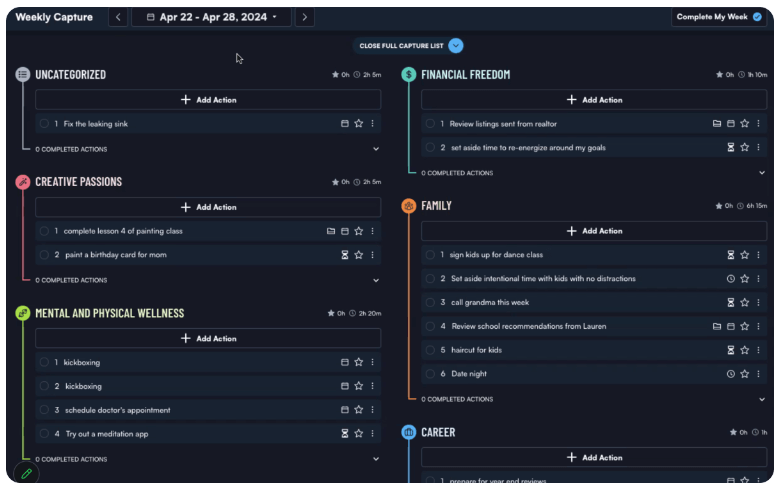Screen dimensions: 781x488
Task: Click the star icon on 'Fix the leaking sink'
Action: (x=358, y=124)
